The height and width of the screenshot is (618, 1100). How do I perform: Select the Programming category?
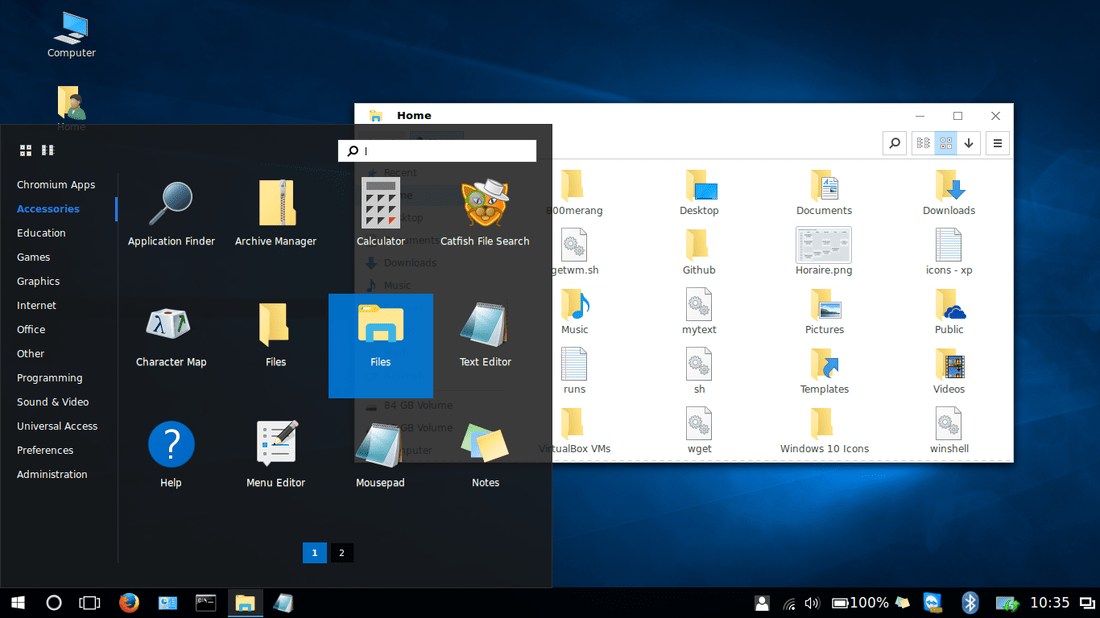[51, 377]
